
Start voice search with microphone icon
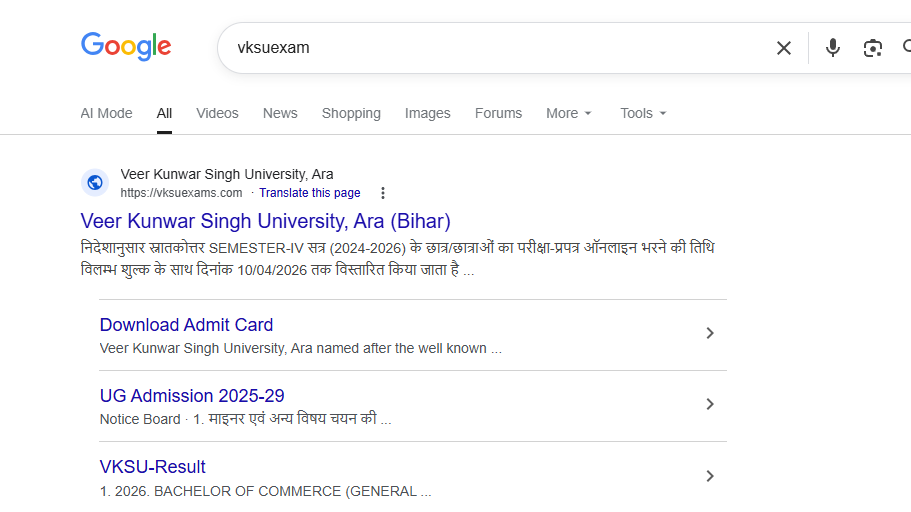tap(832, 48)
